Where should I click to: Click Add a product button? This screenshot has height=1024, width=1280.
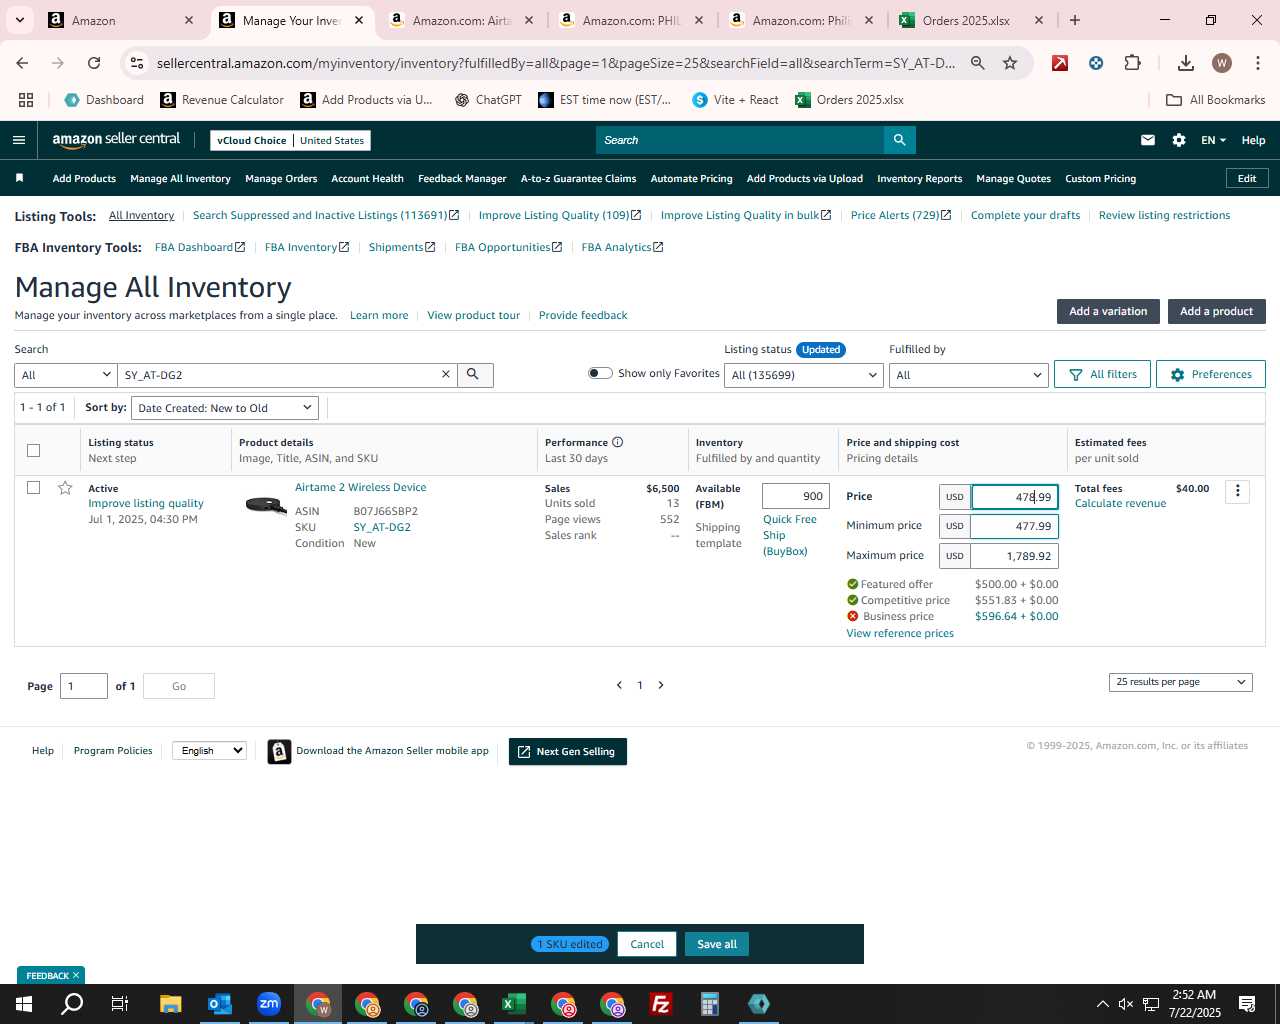(x=1216, y=311)
